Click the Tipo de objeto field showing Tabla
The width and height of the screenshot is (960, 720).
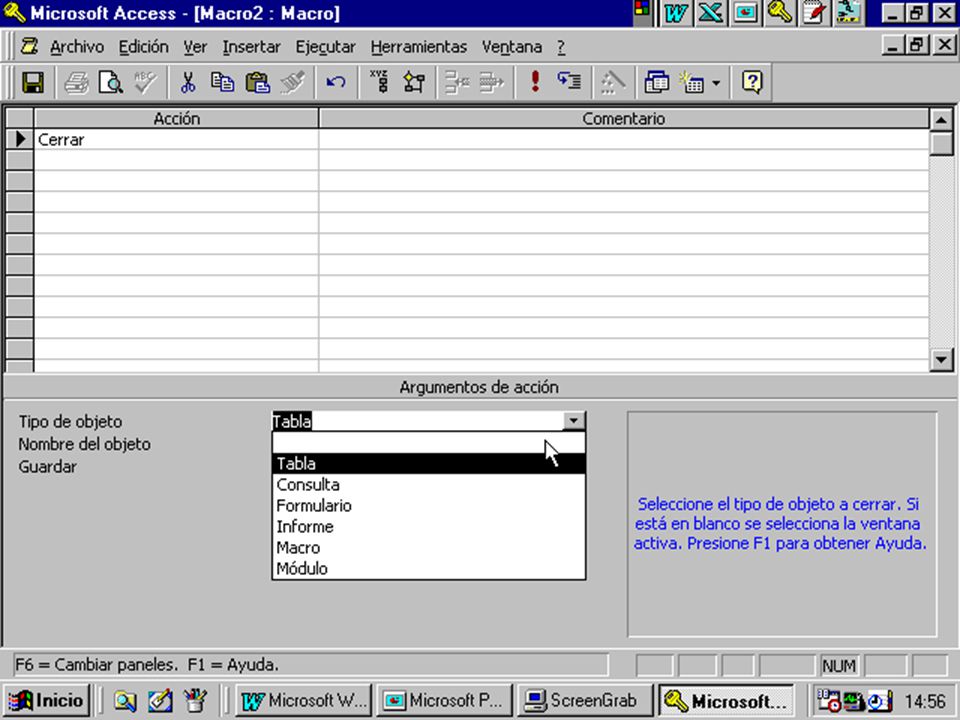pyautogui.click(x=418, y=421)
